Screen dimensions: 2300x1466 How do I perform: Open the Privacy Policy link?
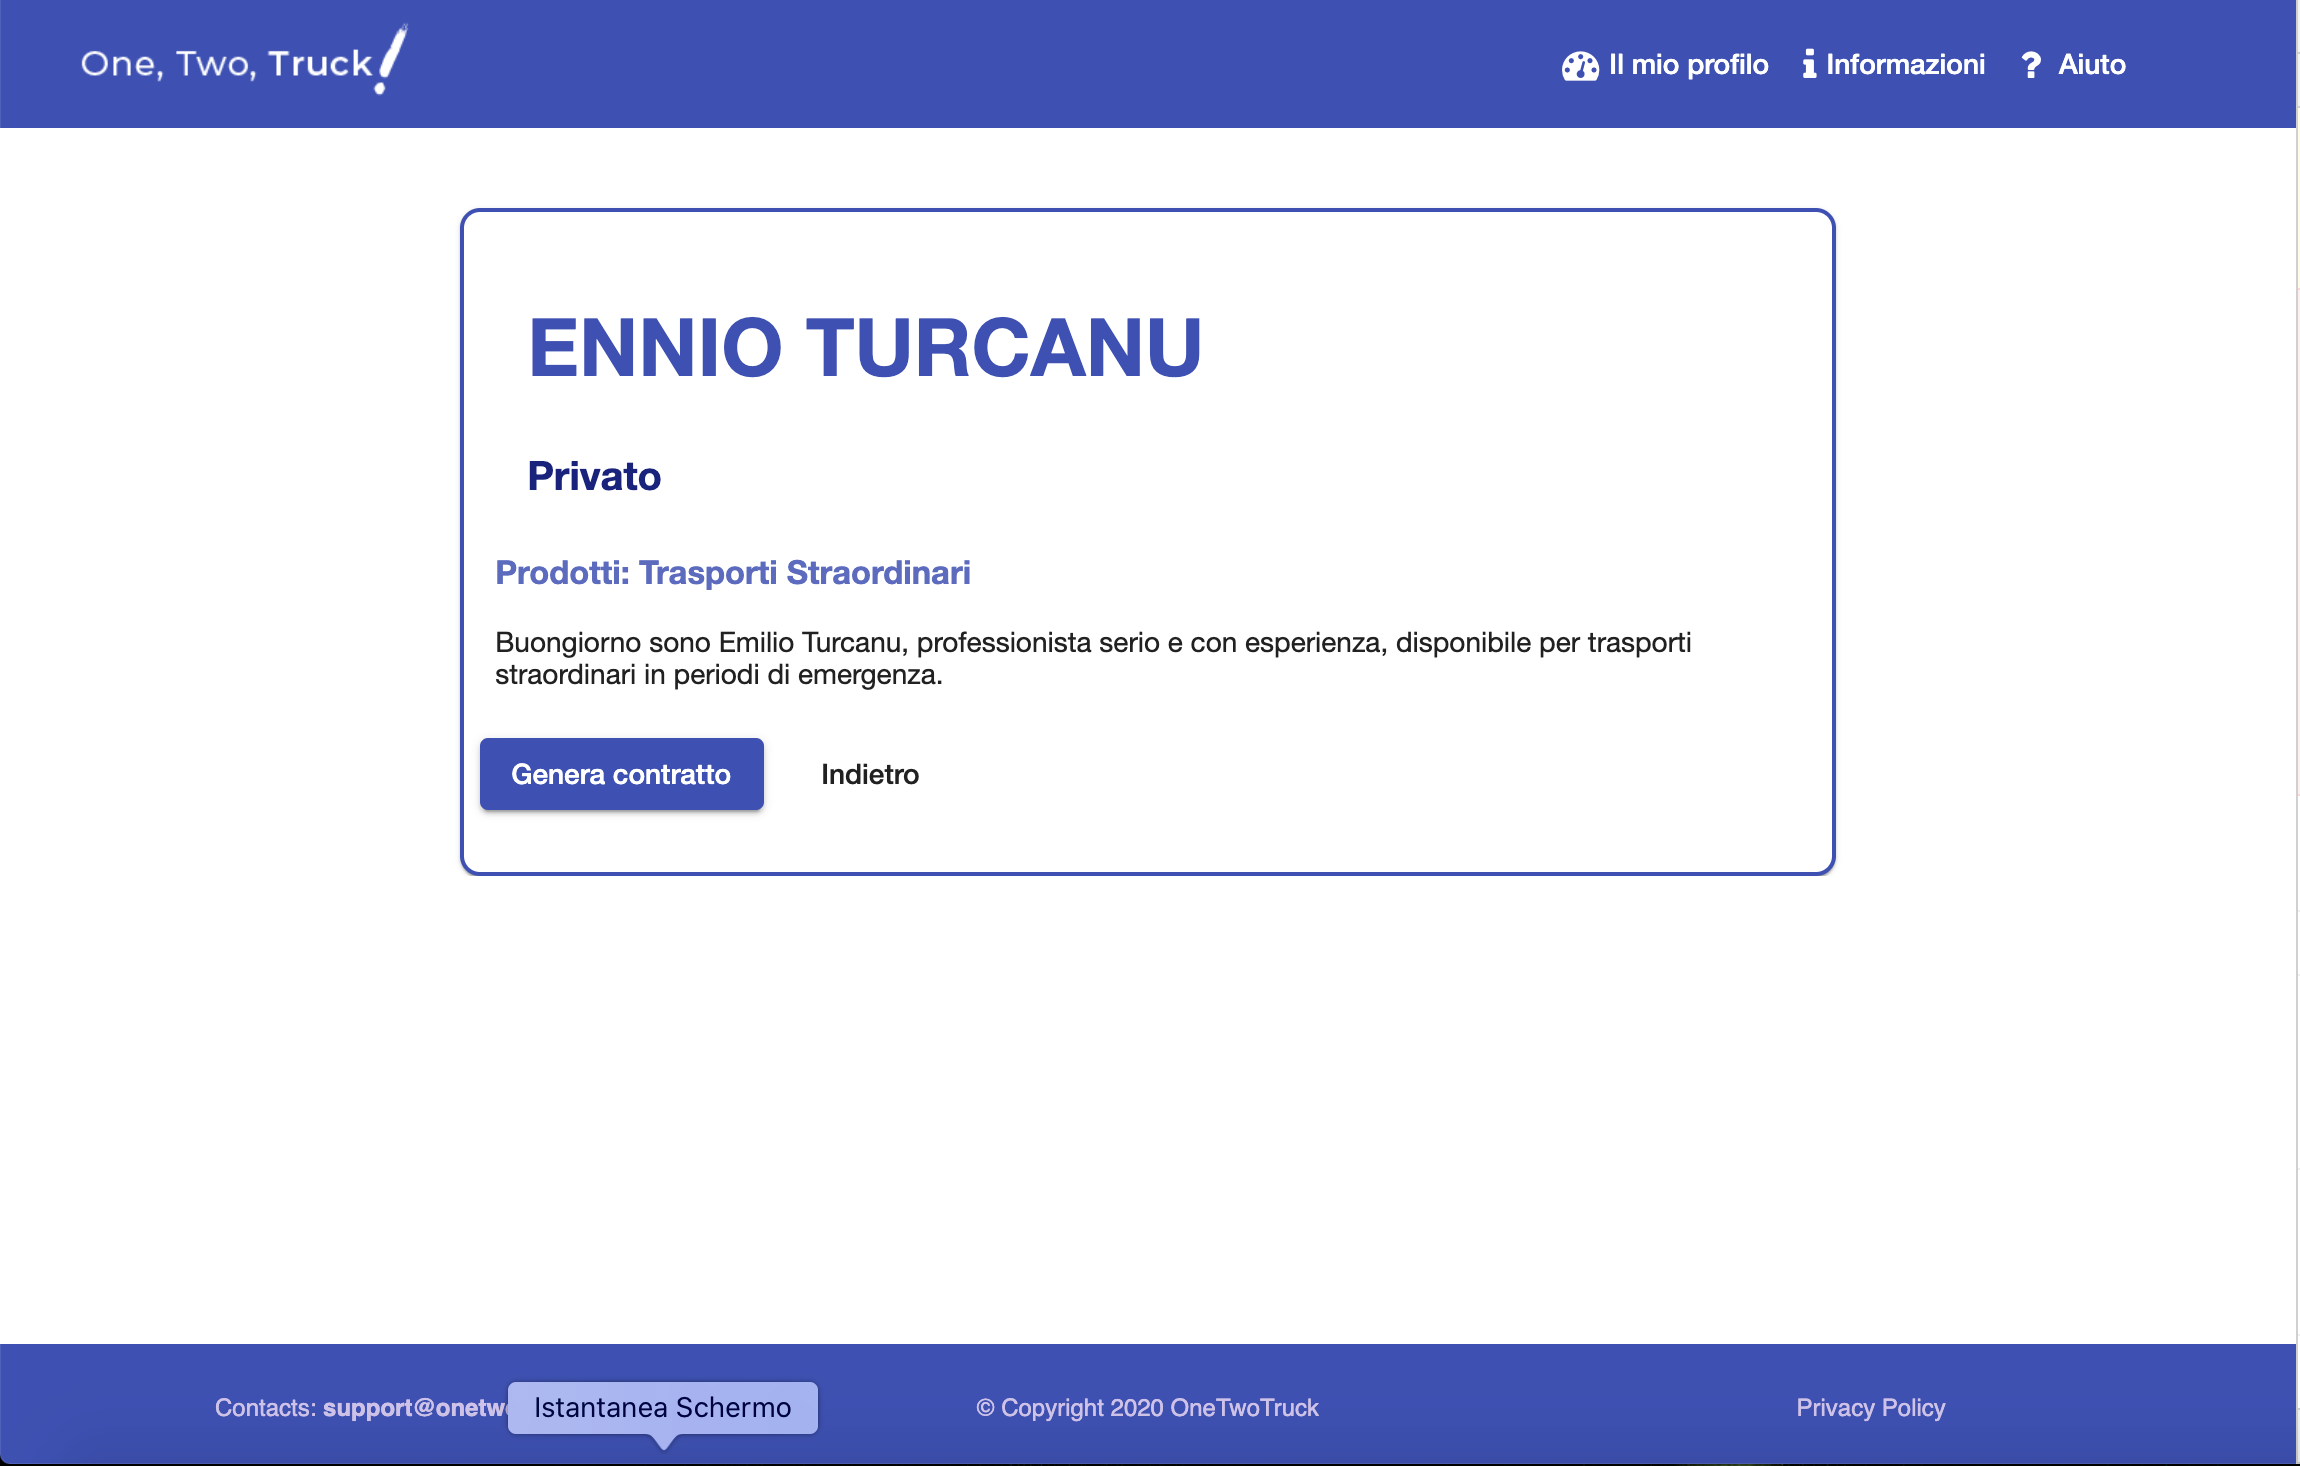tap(1870, 1407)
